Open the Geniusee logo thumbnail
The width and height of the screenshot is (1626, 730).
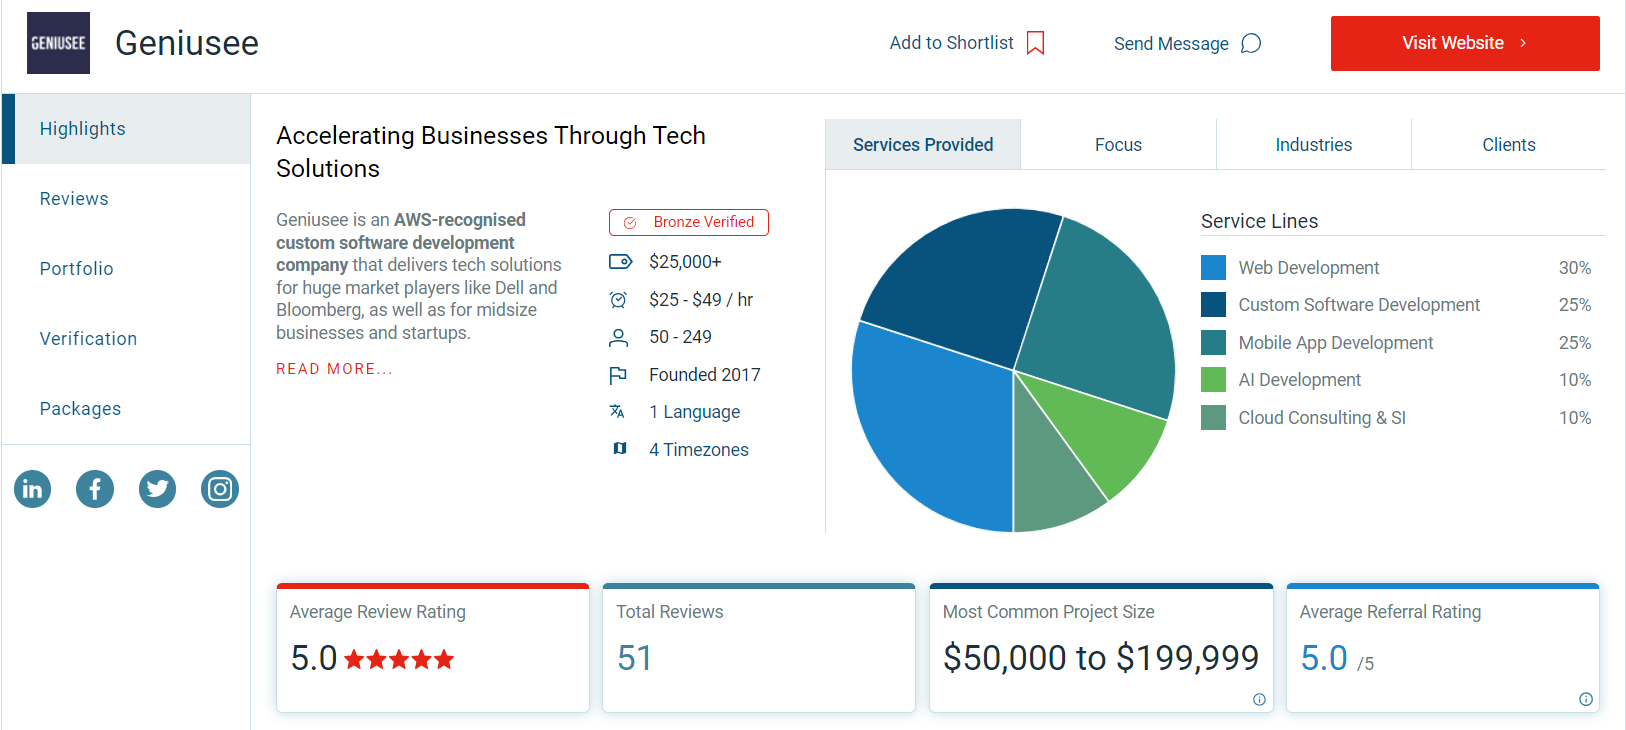tap(58, 43)
